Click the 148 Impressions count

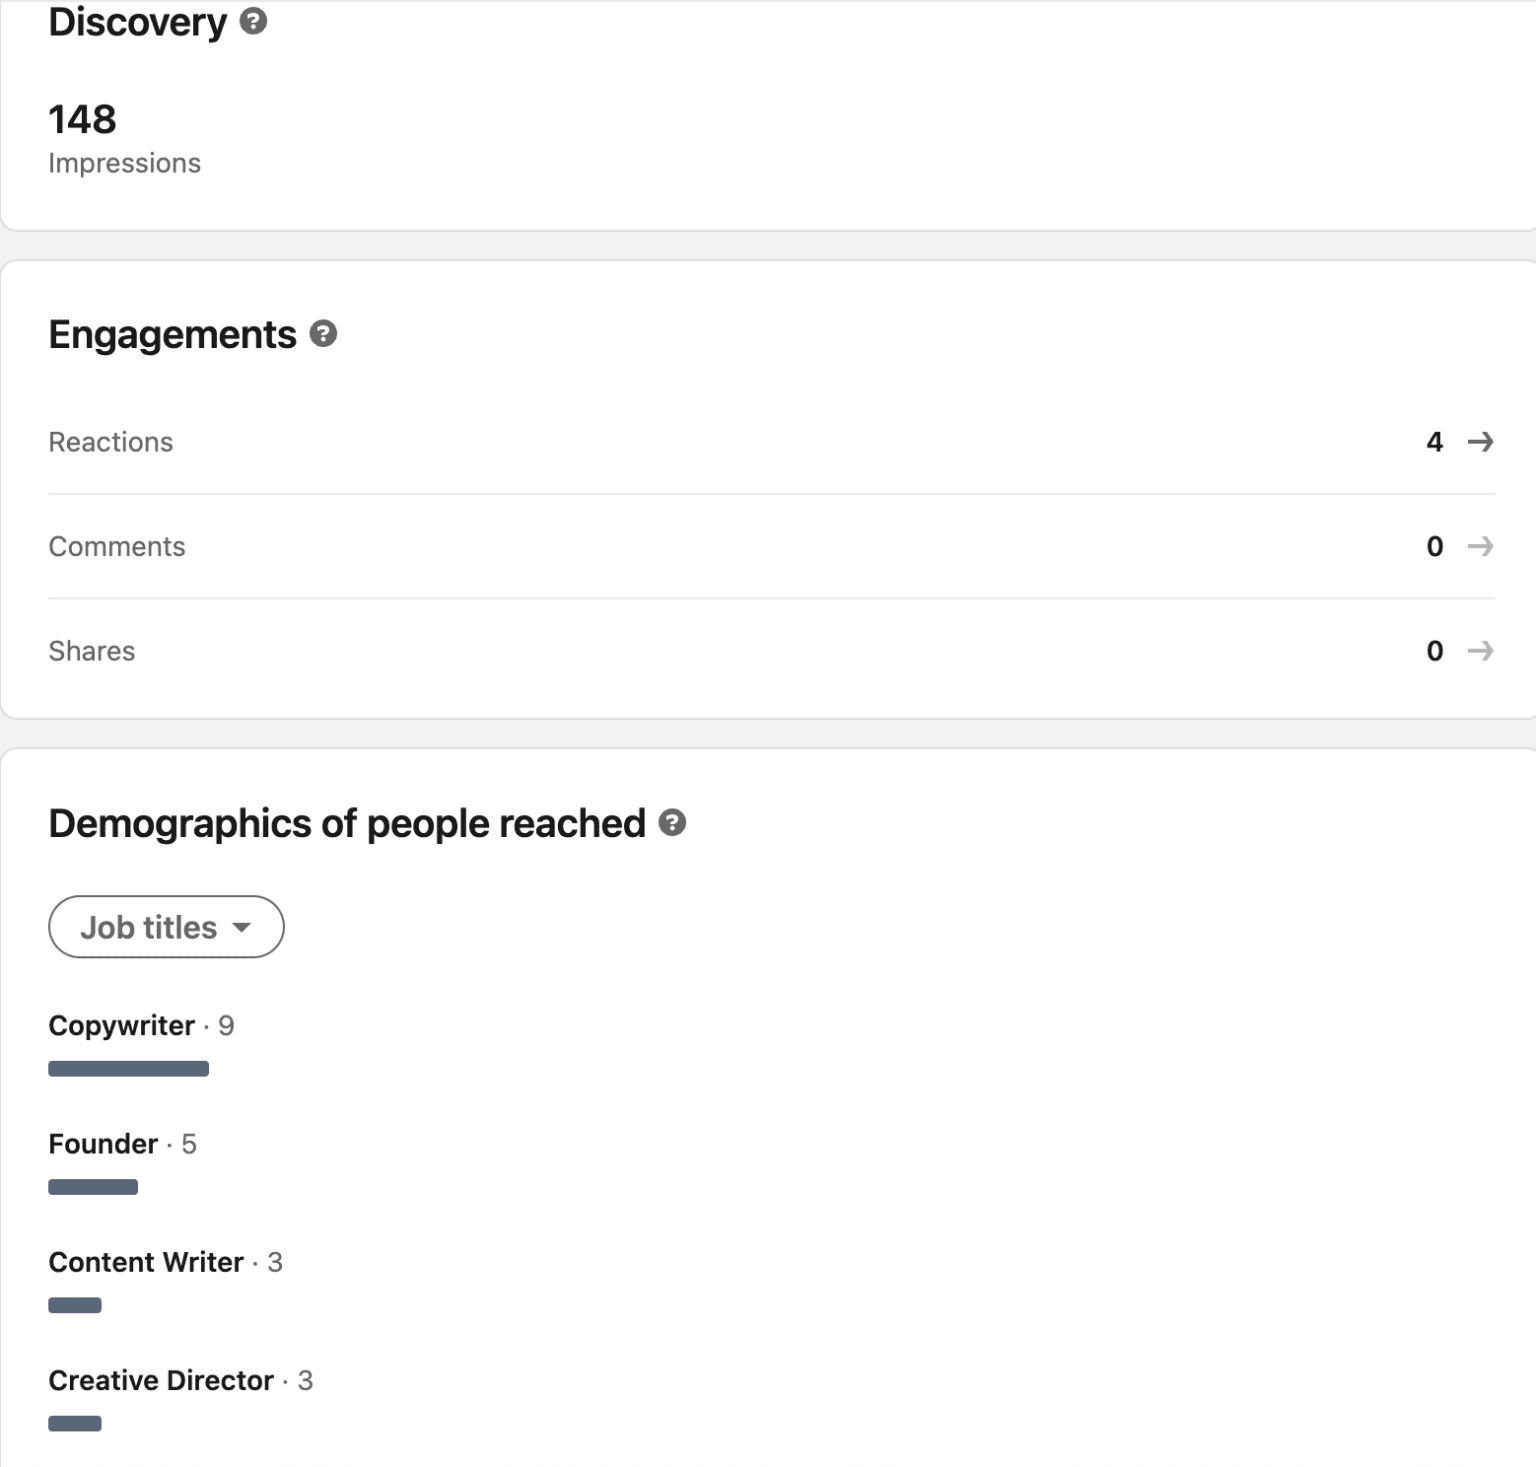[x=82, y=119]
